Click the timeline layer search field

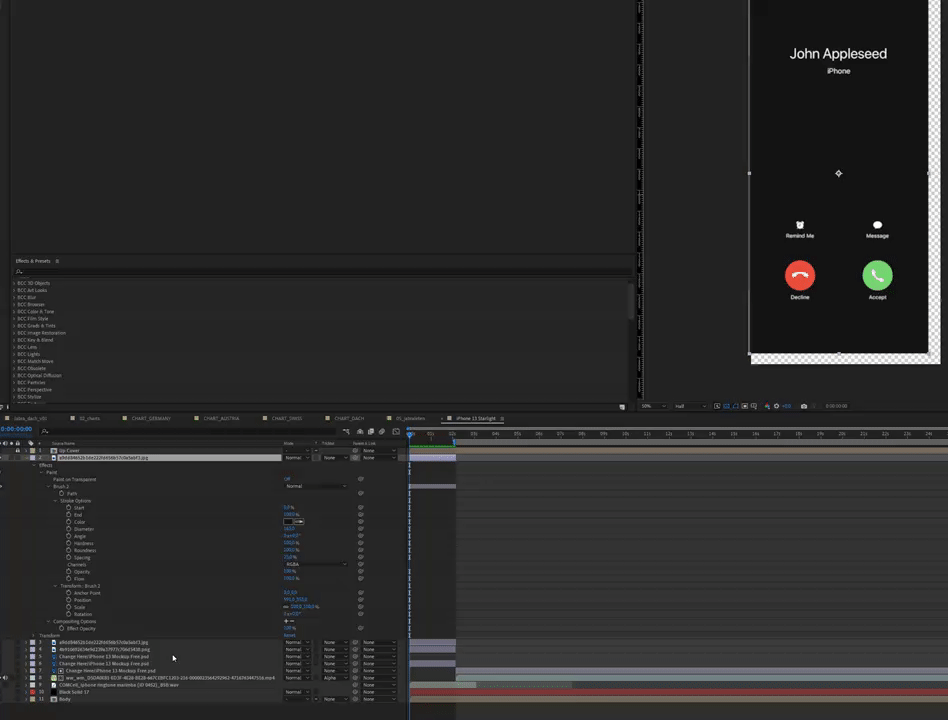pyautogui.click(x=188, y=432)
